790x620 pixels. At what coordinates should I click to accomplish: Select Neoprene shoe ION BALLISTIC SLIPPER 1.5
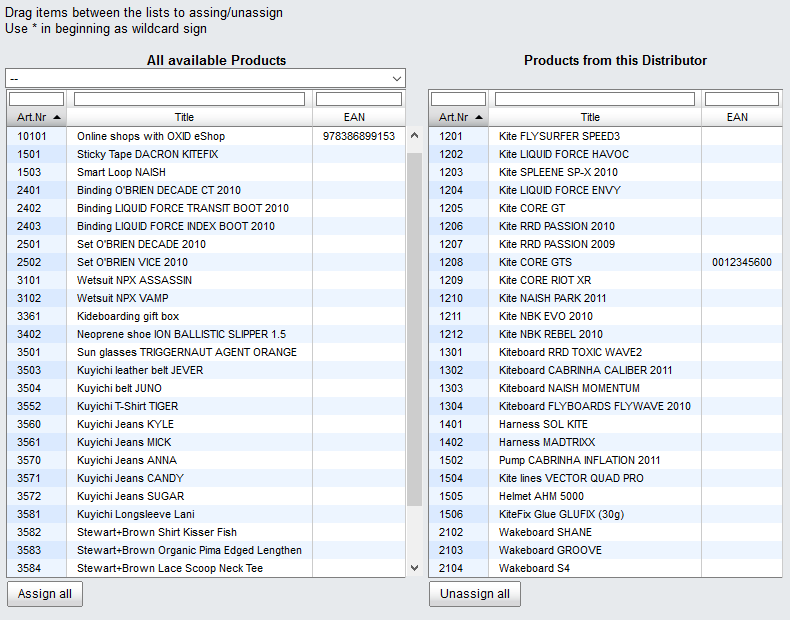tap(206, 334)
